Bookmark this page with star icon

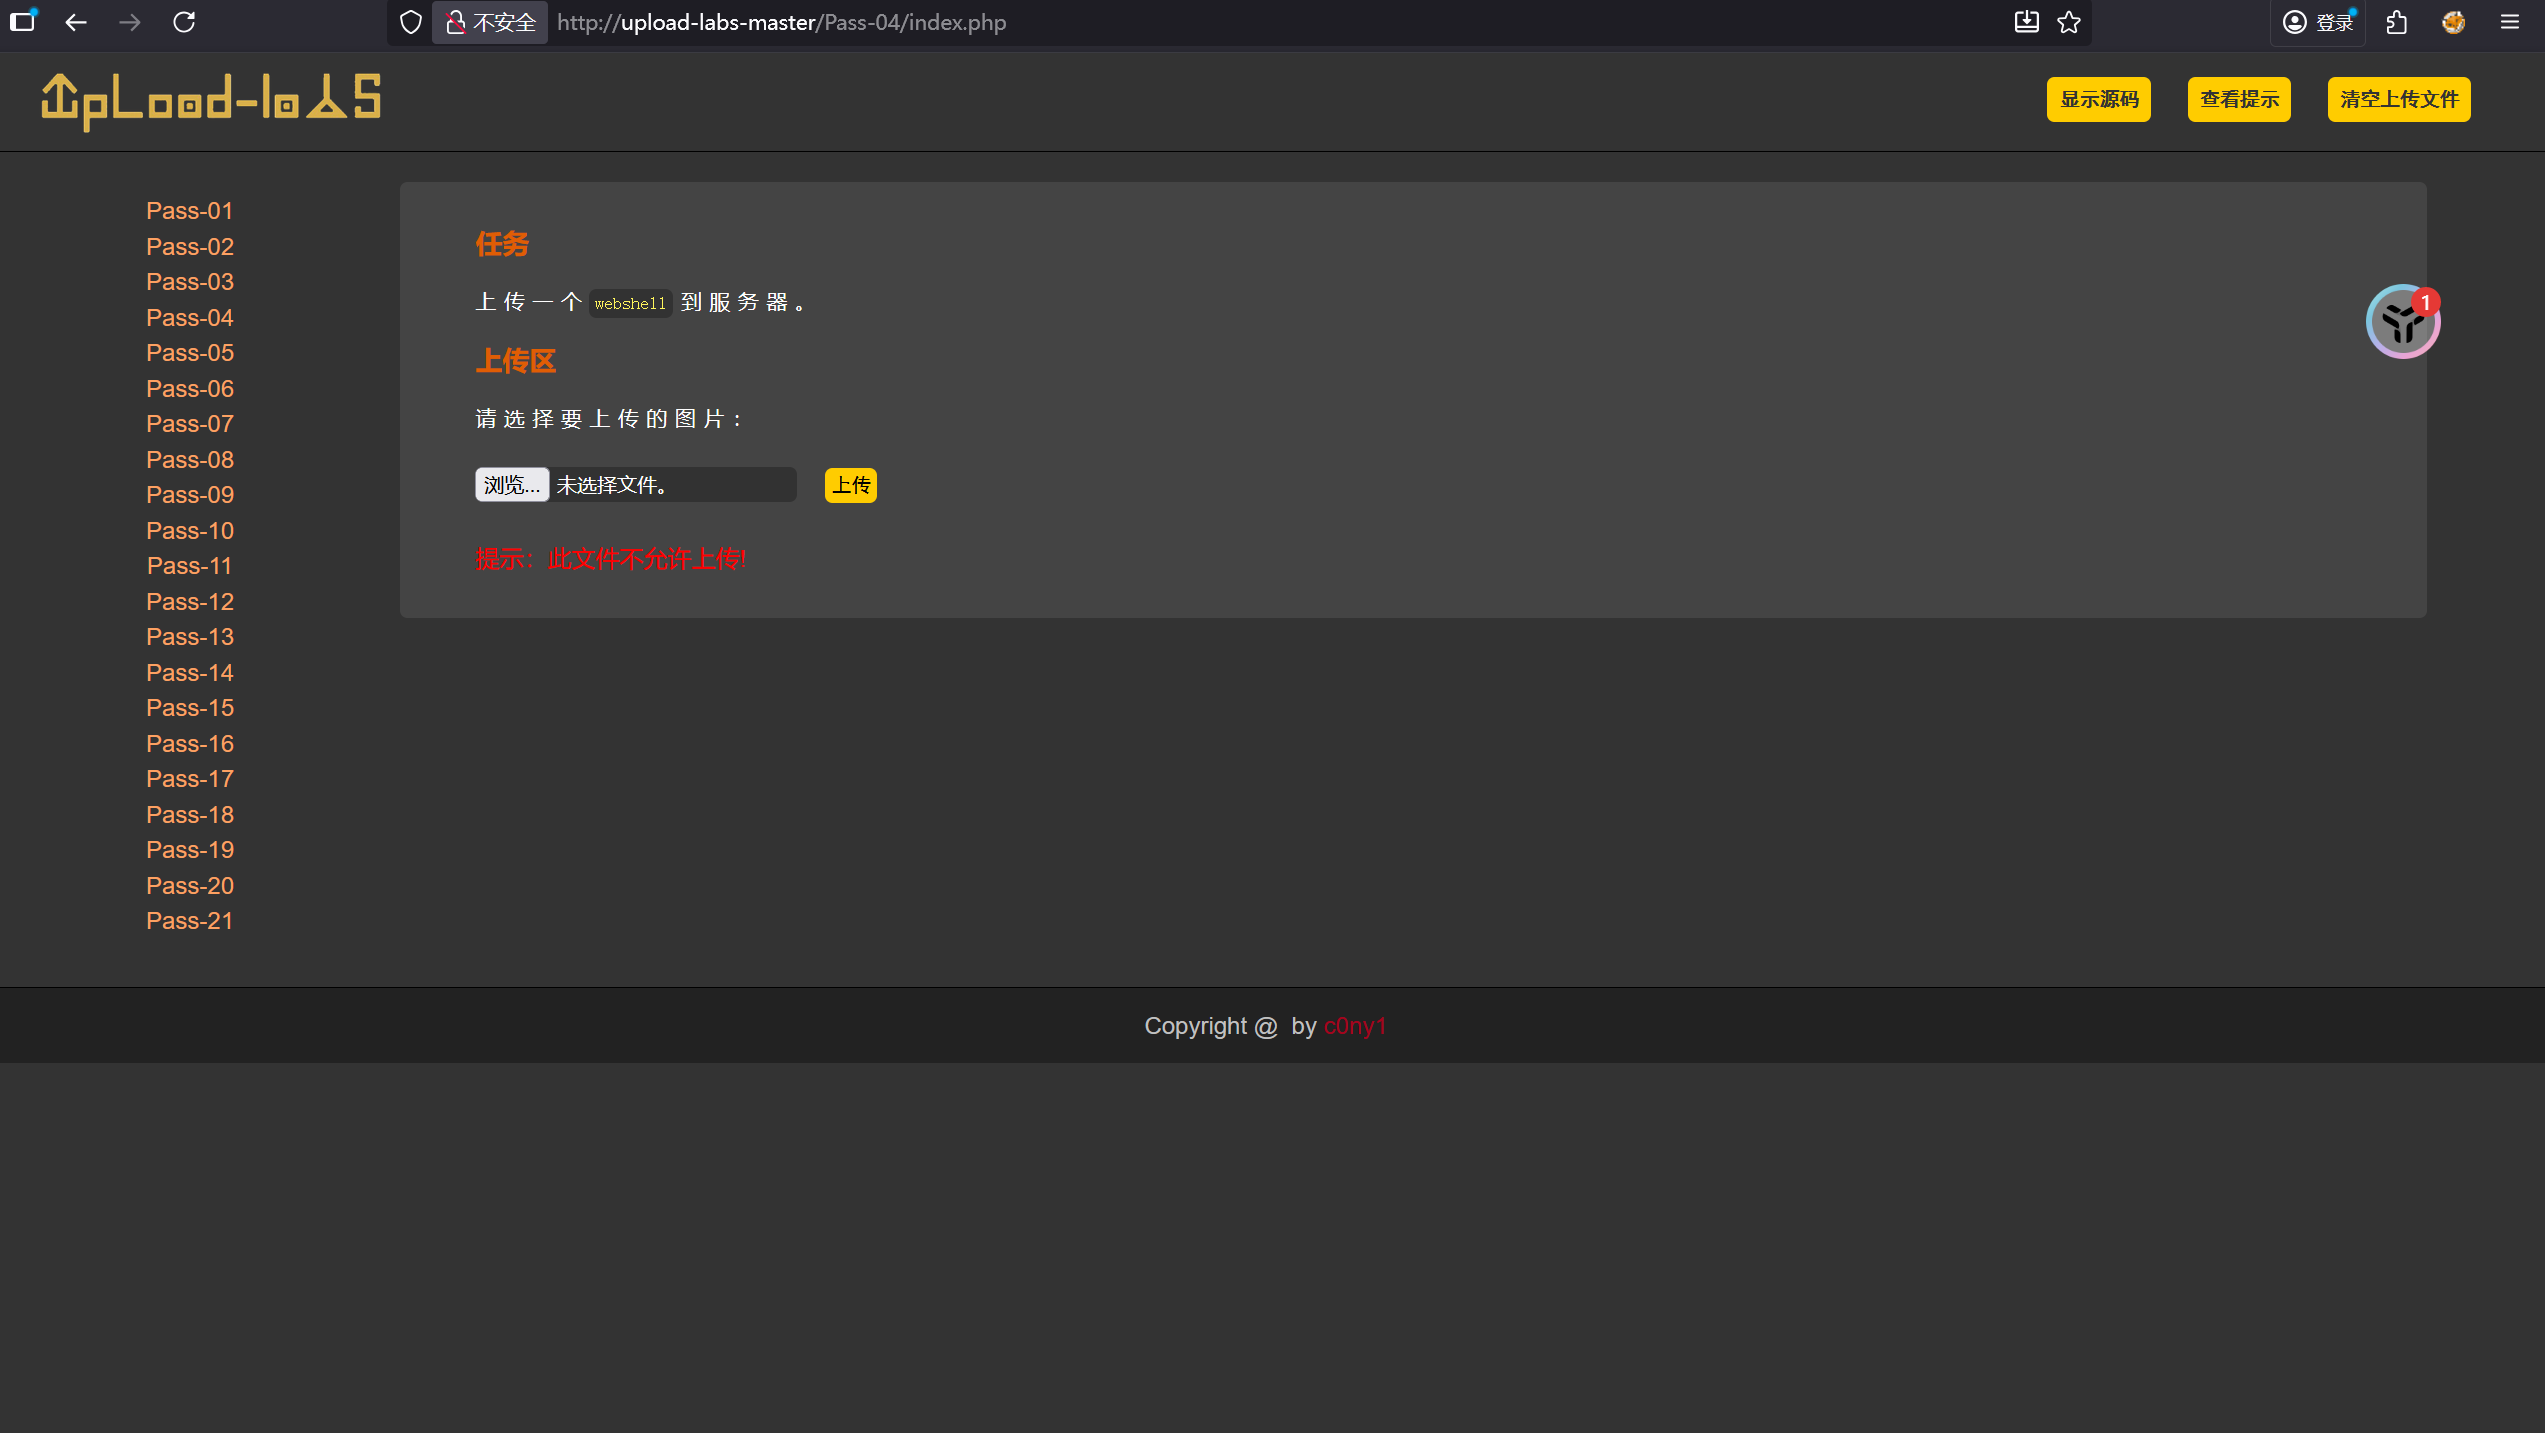click(2069, 22)
